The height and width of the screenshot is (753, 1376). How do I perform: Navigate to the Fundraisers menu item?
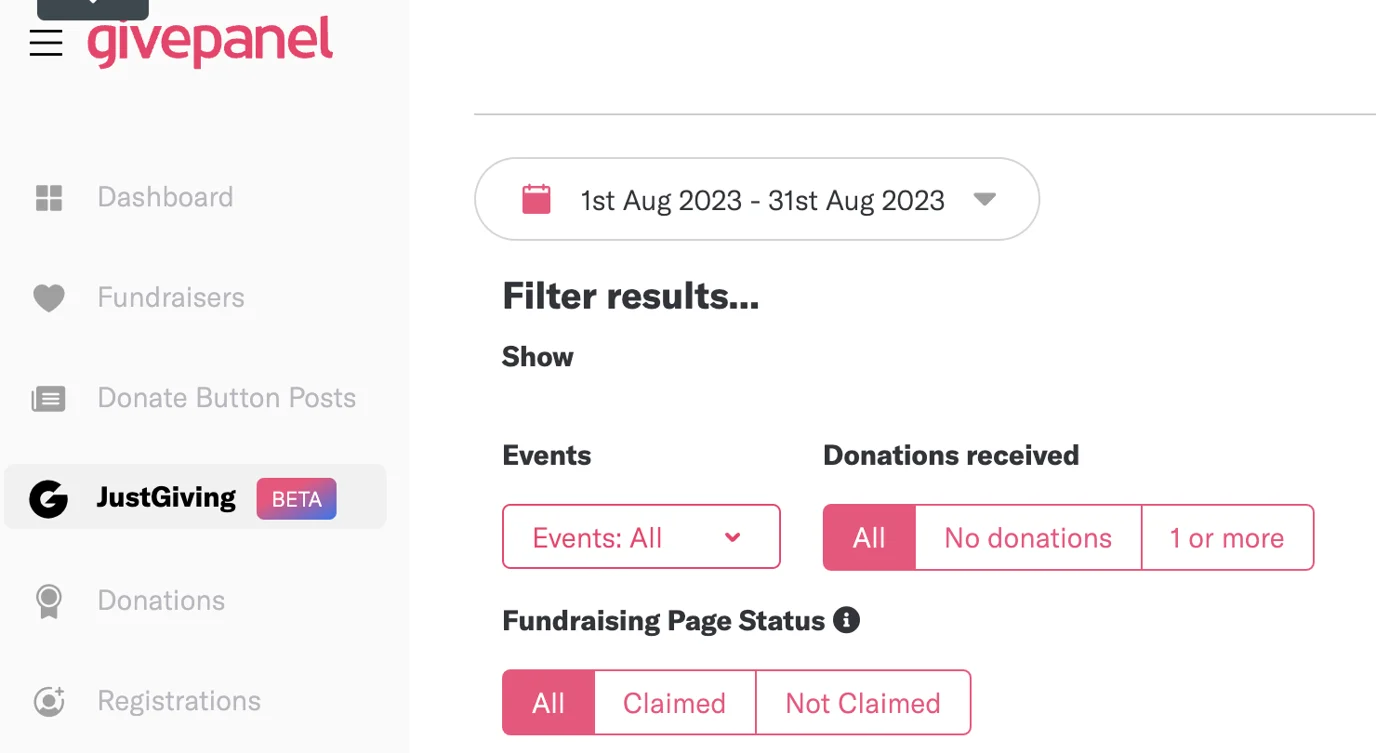click(x=170, y=297)
